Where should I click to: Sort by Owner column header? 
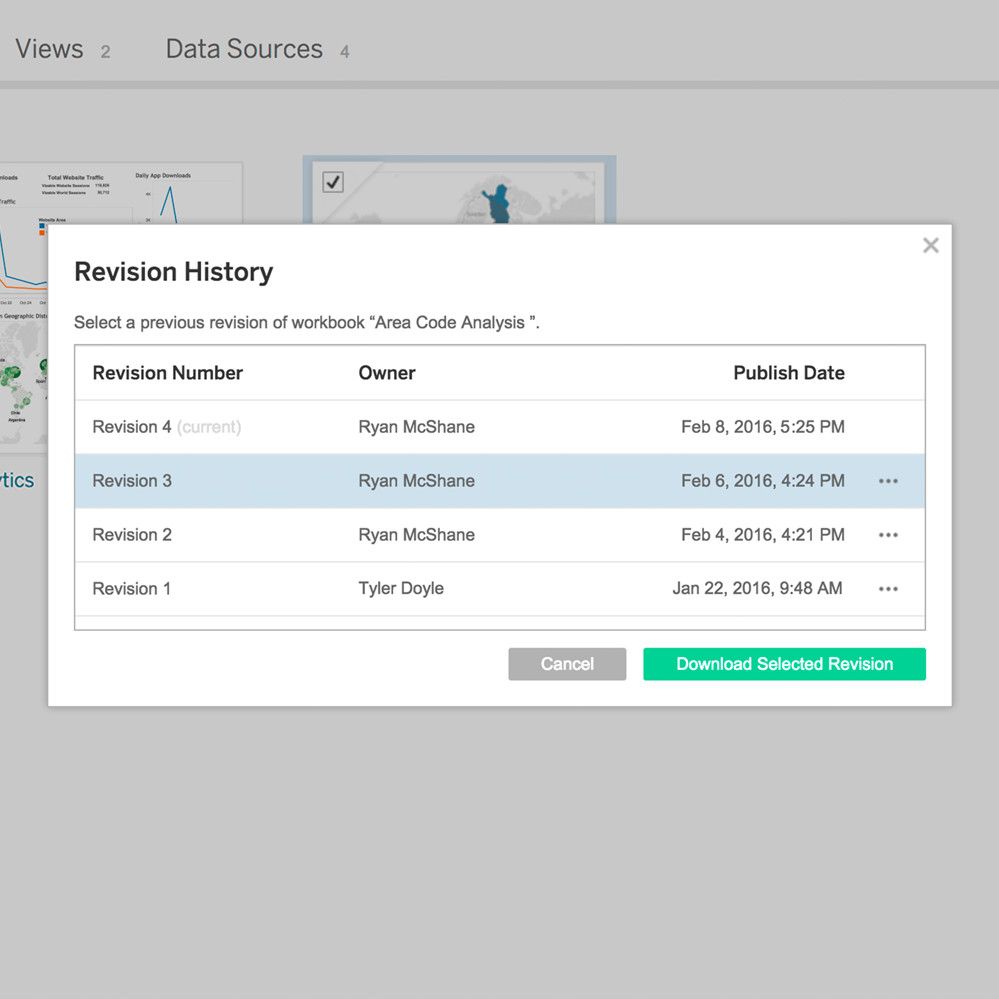click(x=387, y=373)
